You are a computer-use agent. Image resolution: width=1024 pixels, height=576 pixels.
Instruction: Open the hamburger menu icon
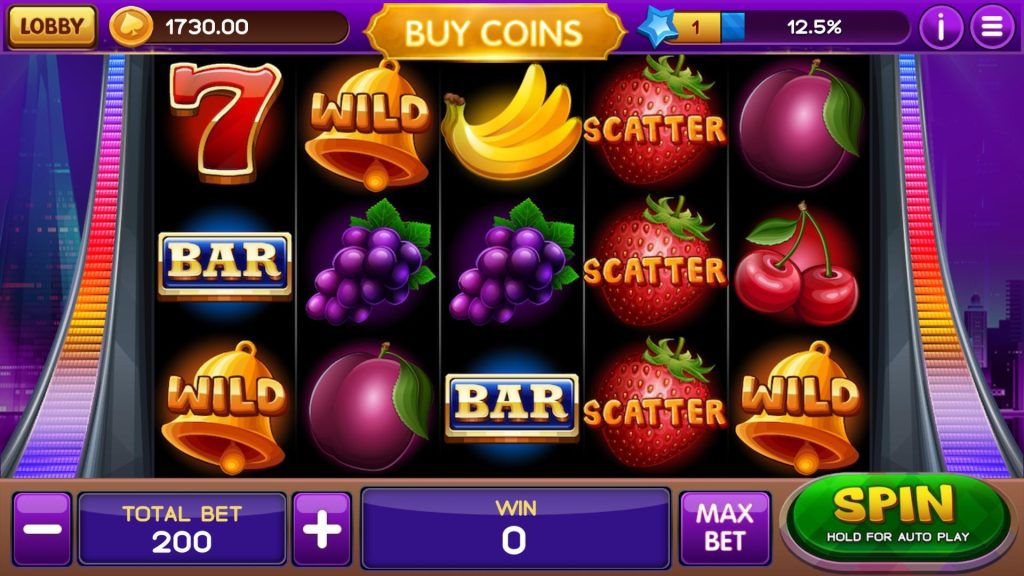pyautogui.click(x=991, y=27)
